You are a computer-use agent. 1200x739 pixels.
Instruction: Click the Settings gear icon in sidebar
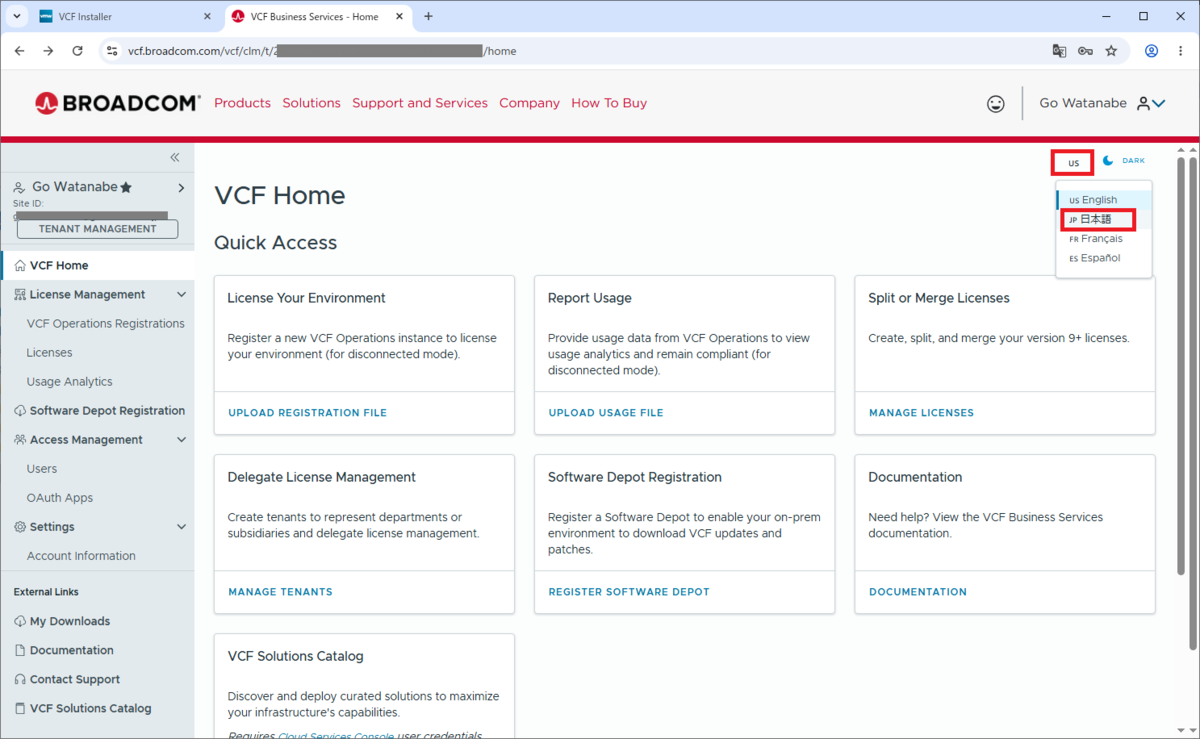tap(20, 527)
